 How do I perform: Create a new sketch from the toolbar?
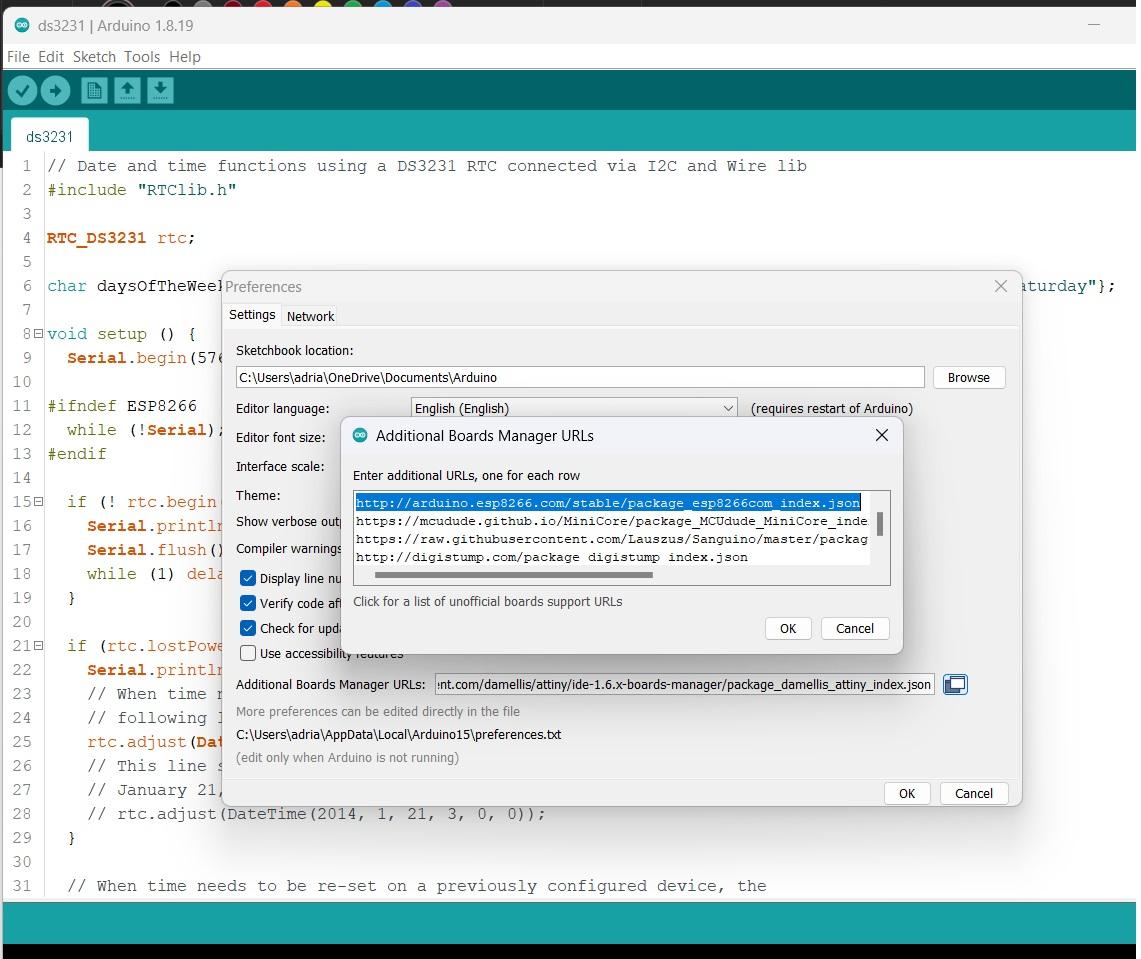pyautogui.click(x=94, y=90)
